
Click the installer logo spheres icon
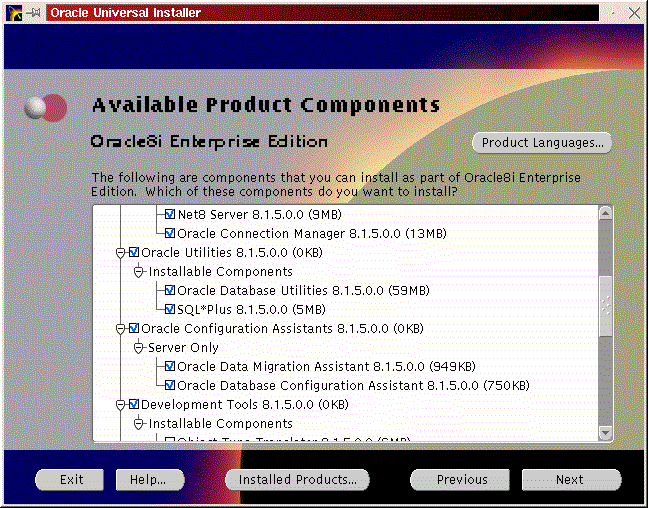46,106
